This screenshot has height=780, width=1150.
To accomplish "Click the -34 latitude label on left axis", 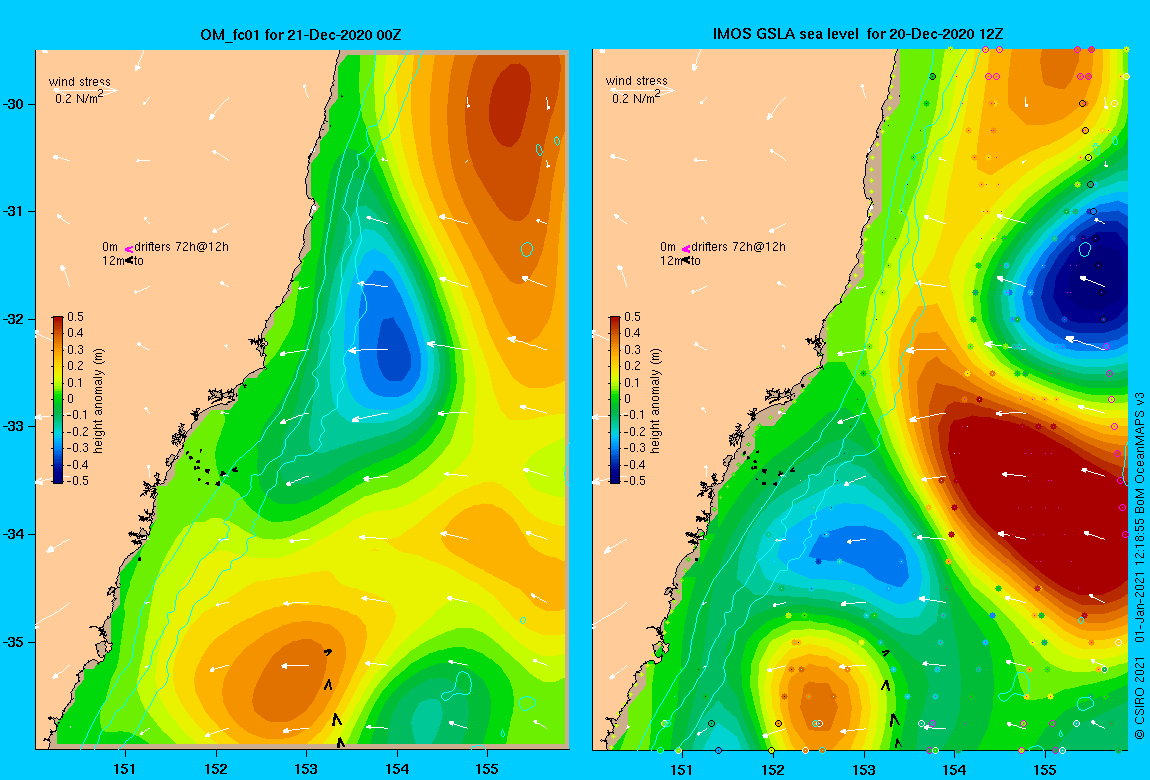I will pos(14,534).
